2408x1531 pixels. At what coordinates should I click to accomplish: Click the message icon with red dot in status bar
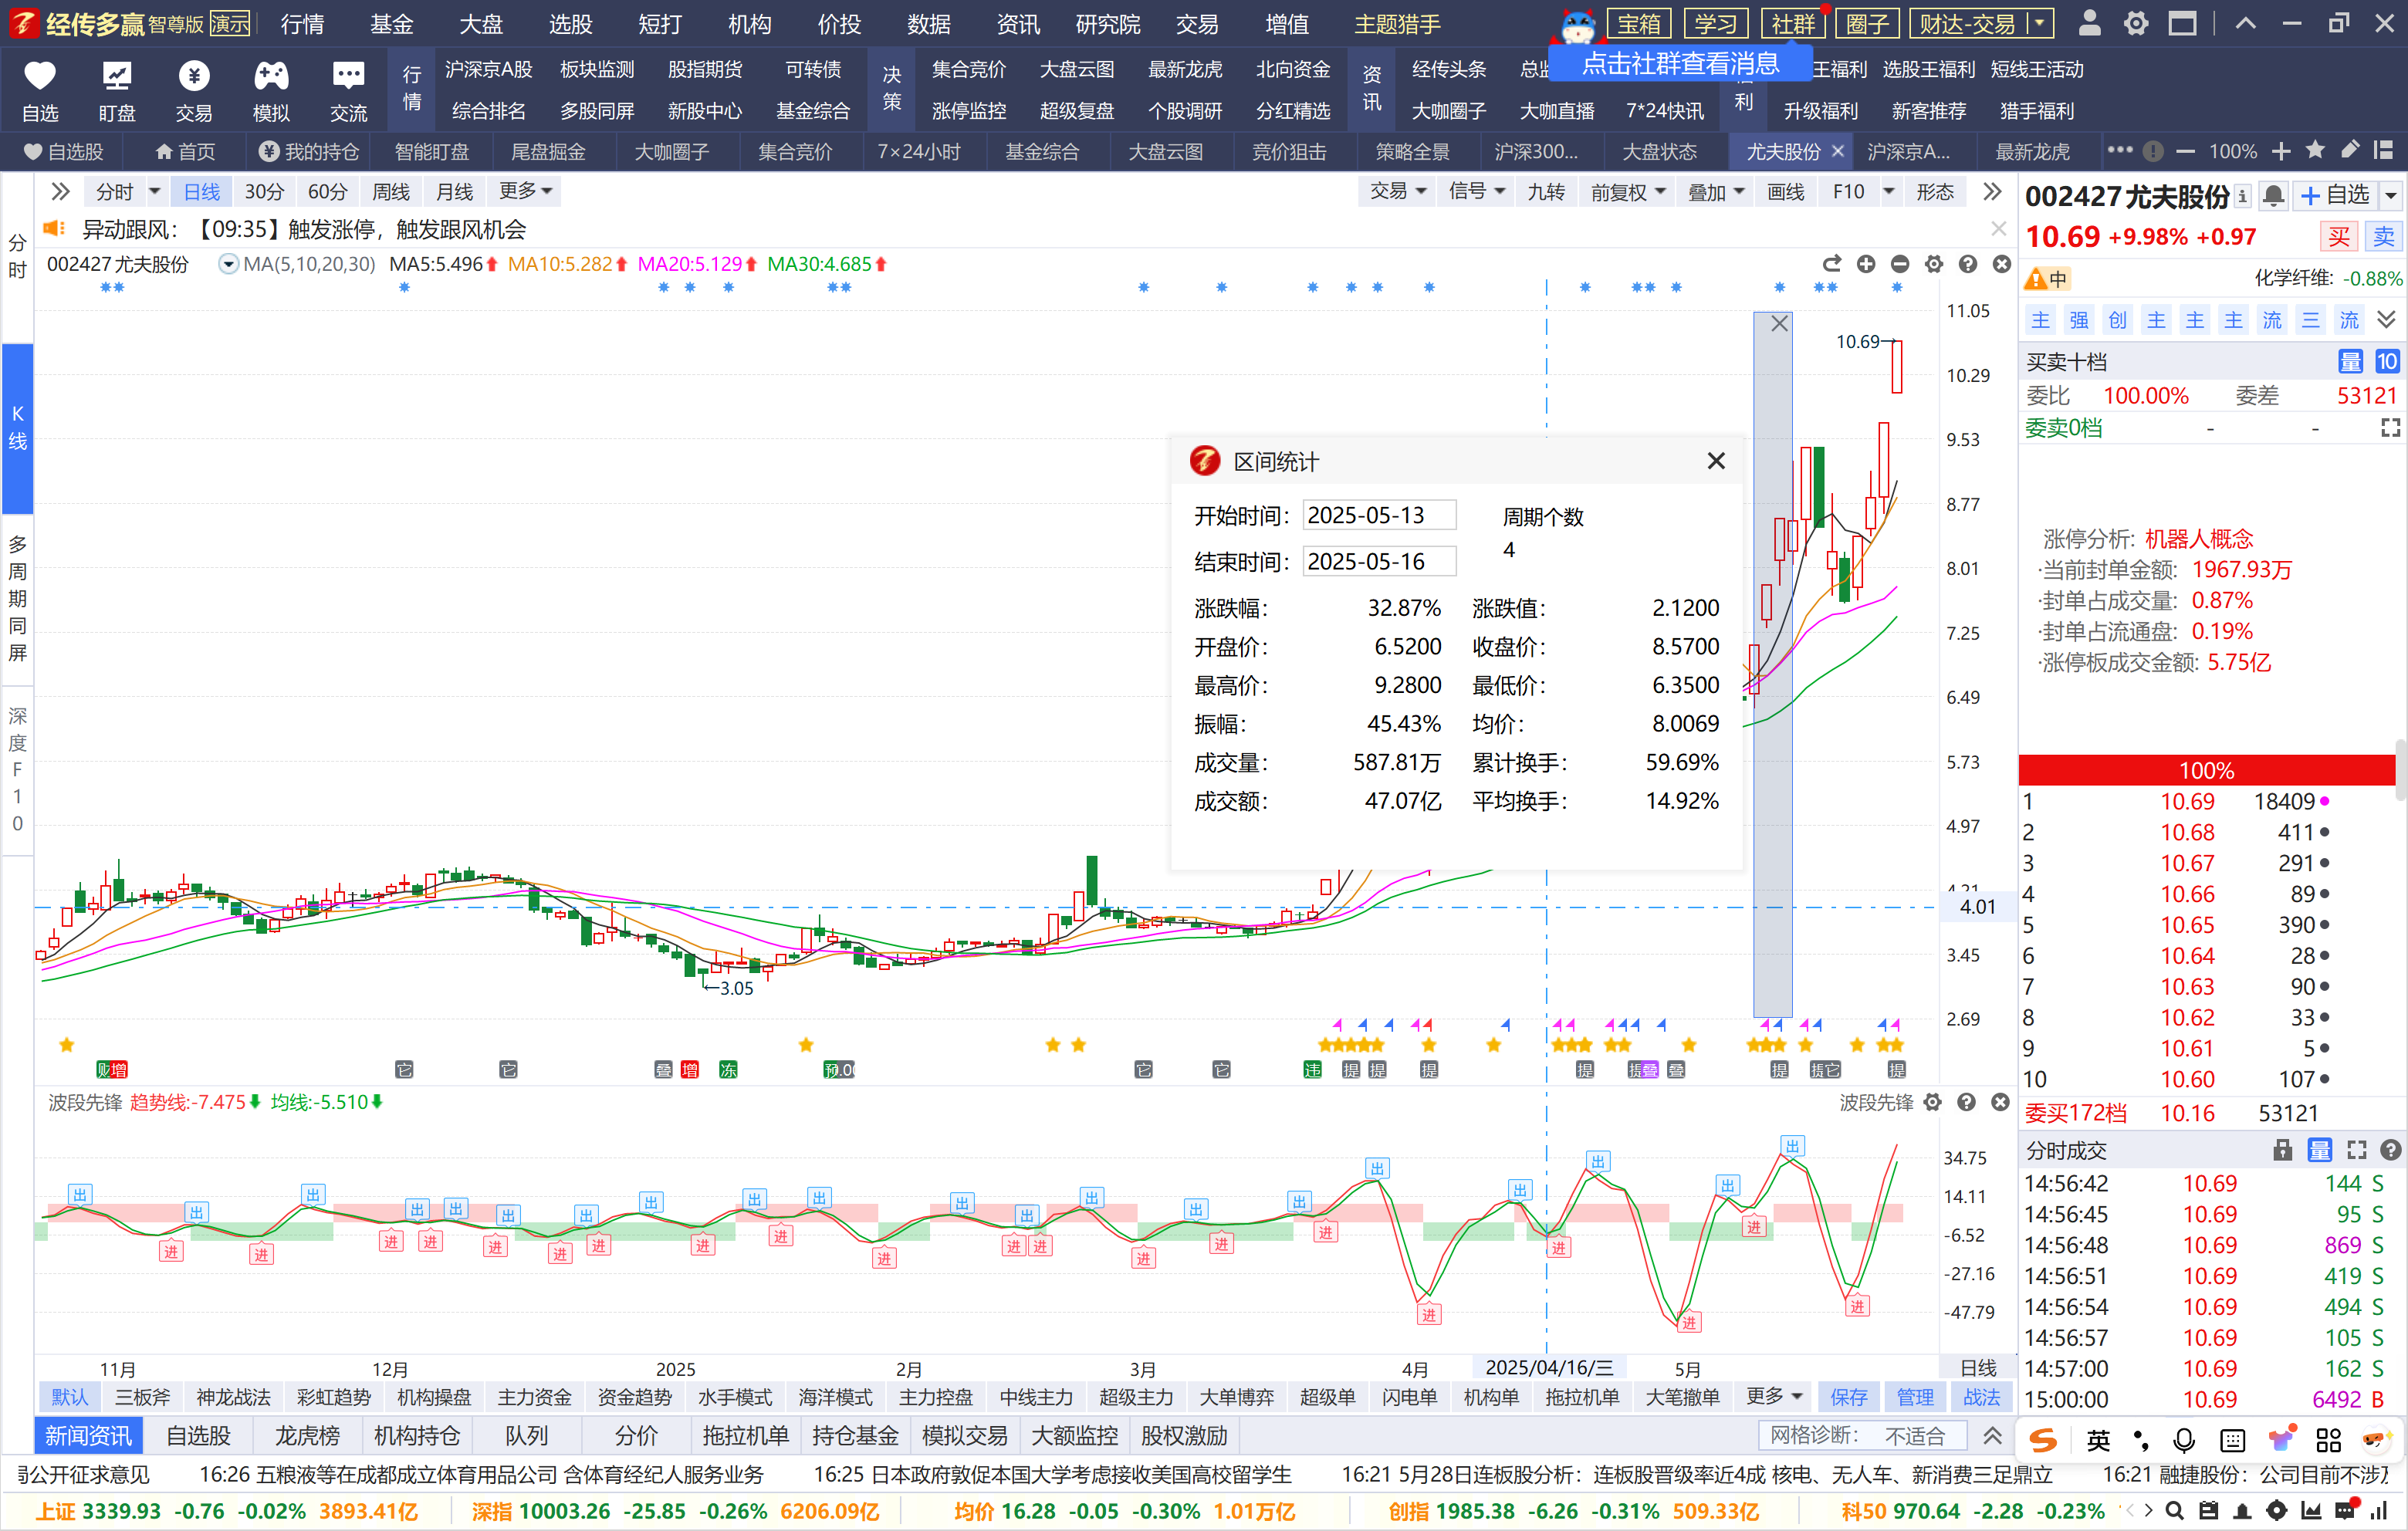[2346, 1509]
